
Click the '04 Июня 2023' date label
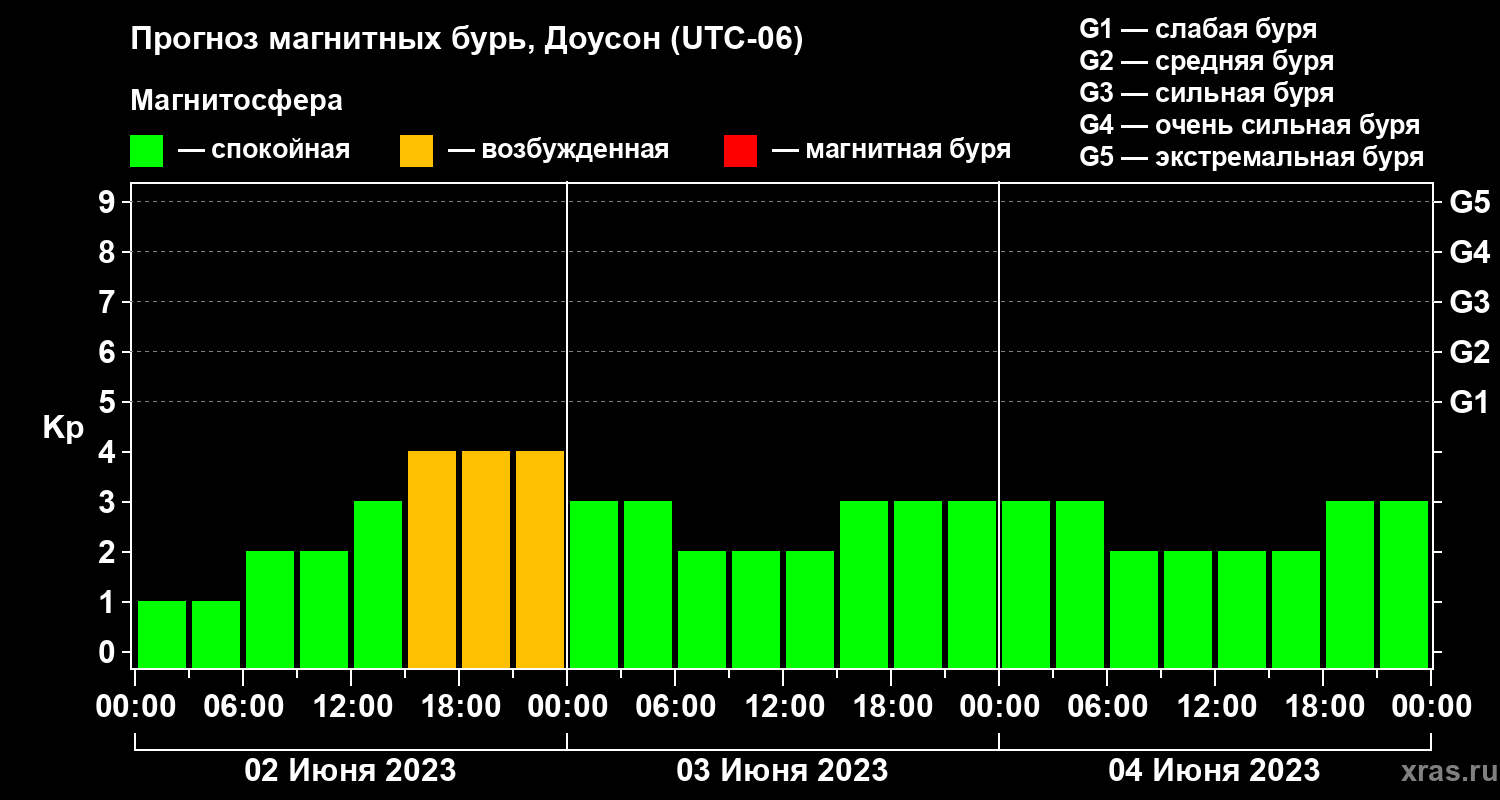(x=1214, y=771)
